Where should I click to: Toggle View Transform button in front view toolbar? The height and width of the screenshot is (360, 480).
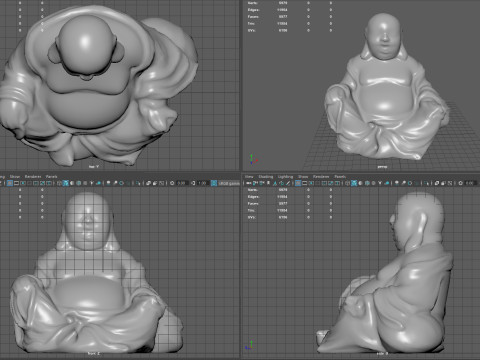[214, 183]
